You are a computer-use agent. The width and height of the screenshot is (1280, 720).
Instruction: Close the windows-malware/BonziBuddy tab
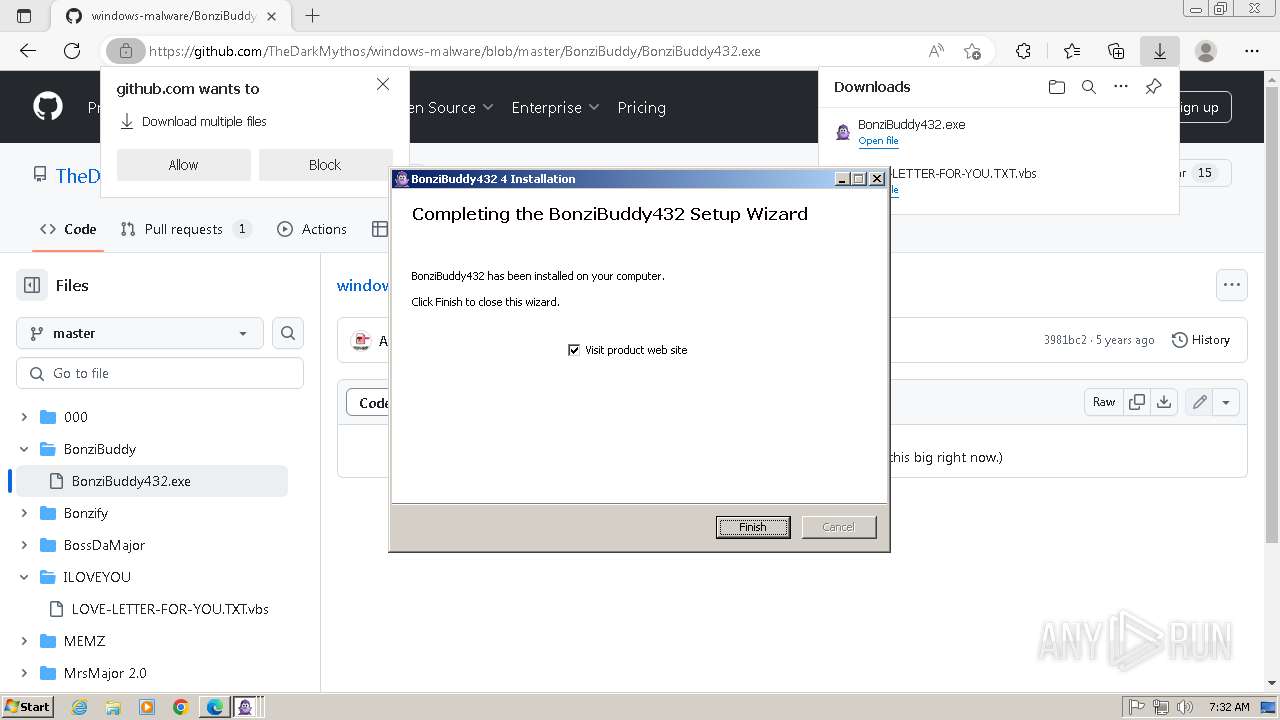coord(272,16)
